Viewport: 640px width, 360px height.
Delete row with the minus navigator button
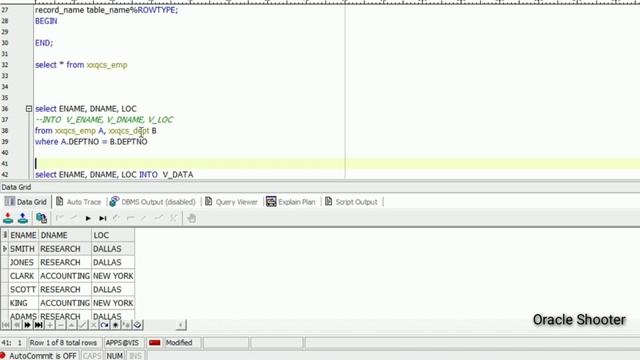pos(60,325)
